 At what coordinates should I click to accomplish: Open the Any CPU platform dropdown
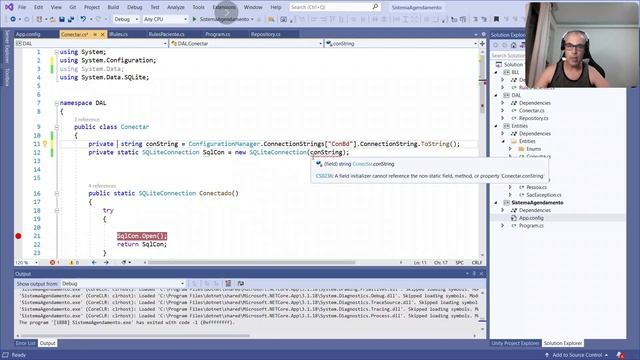click(x=165, y=19)
